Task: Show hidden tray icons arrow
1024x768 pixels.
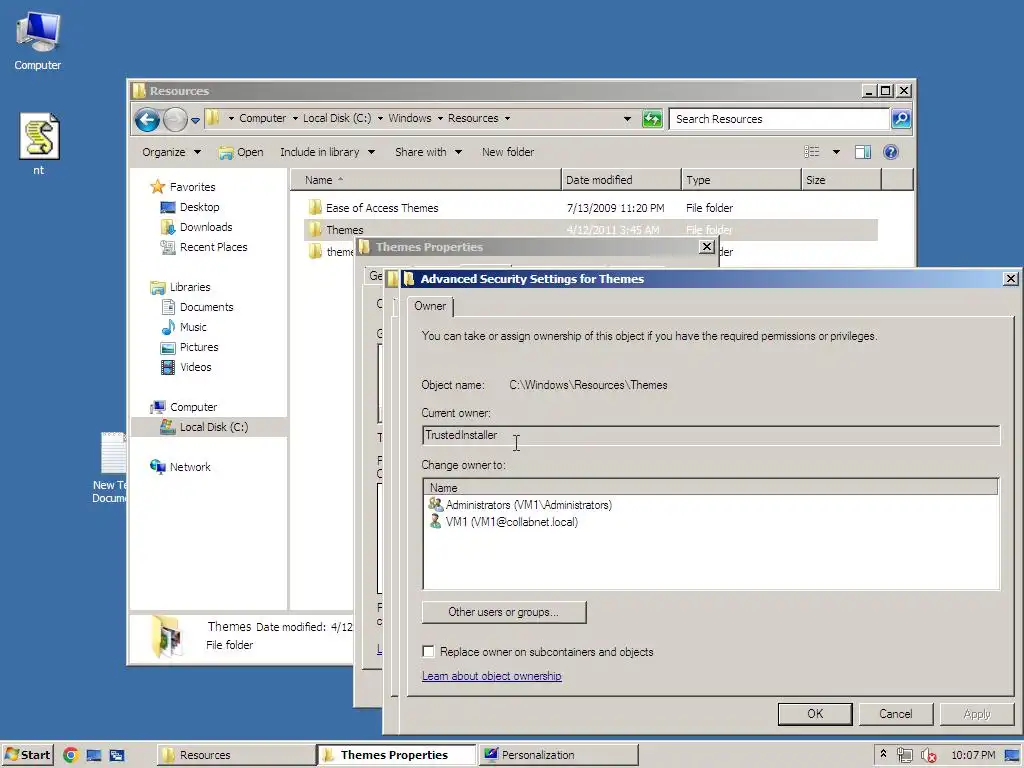Action: click(883, 754)
